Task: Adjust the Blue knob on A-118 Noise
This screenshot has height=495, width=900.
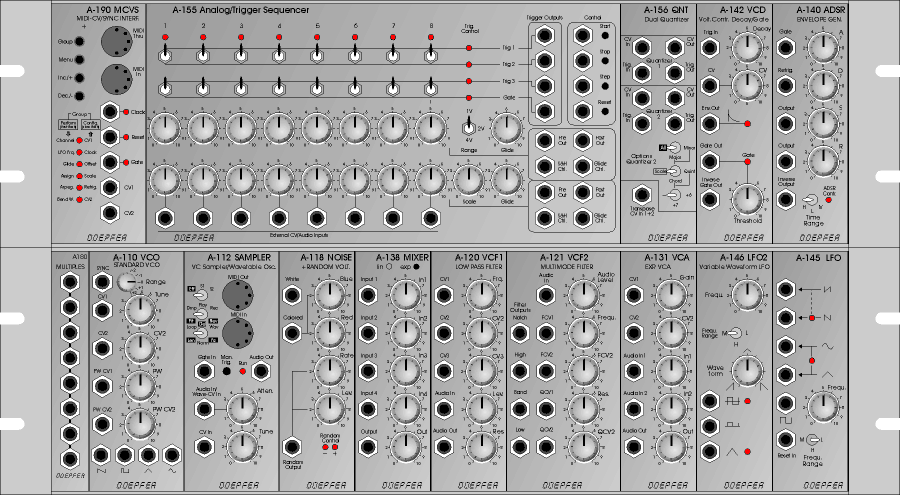Action: pos(329,295)
